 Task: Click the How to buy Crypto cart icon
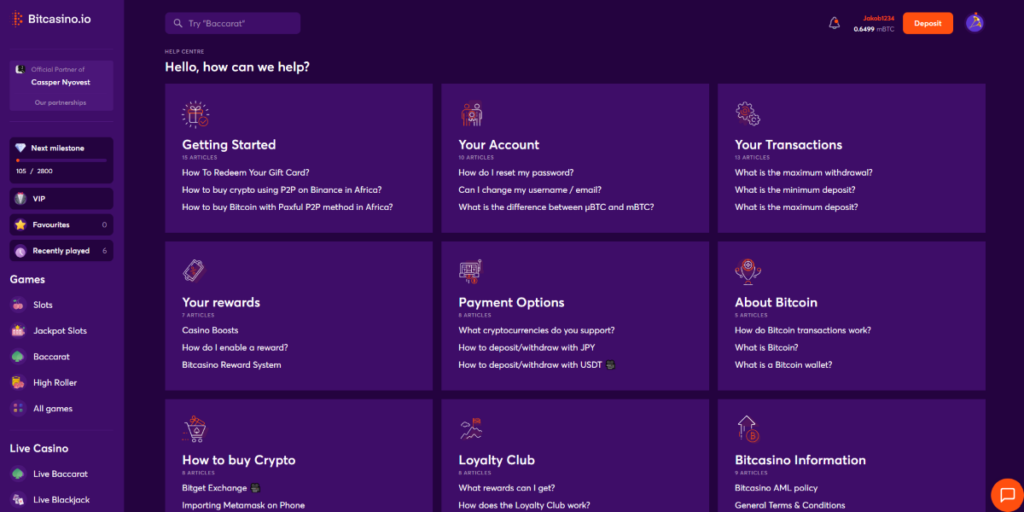coord(195,429)
